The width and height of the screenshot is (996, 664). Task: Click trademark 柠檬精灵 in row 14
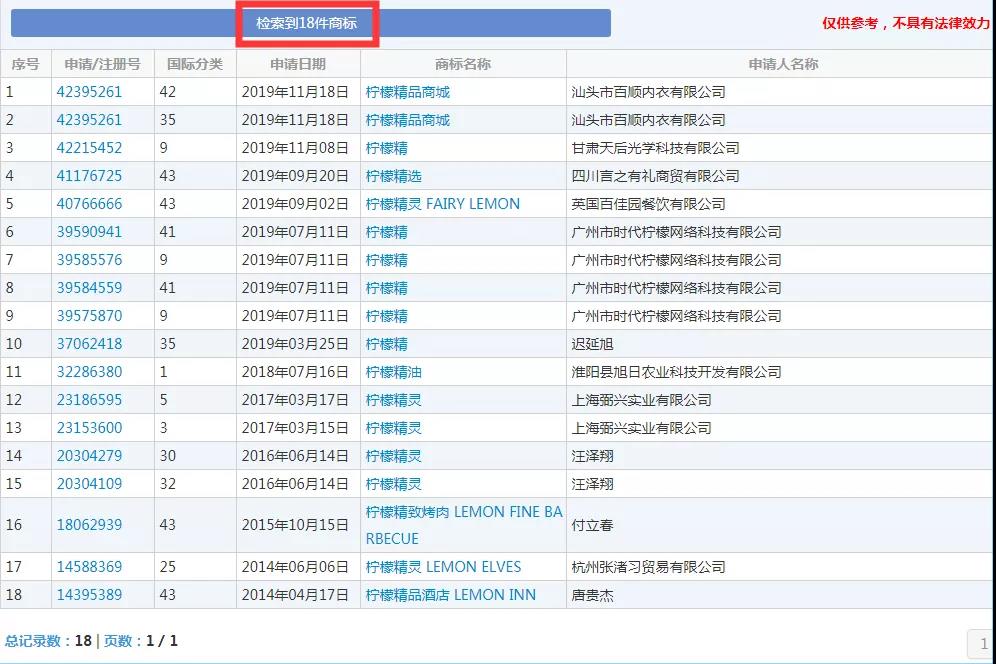click(x=393, y=456)
